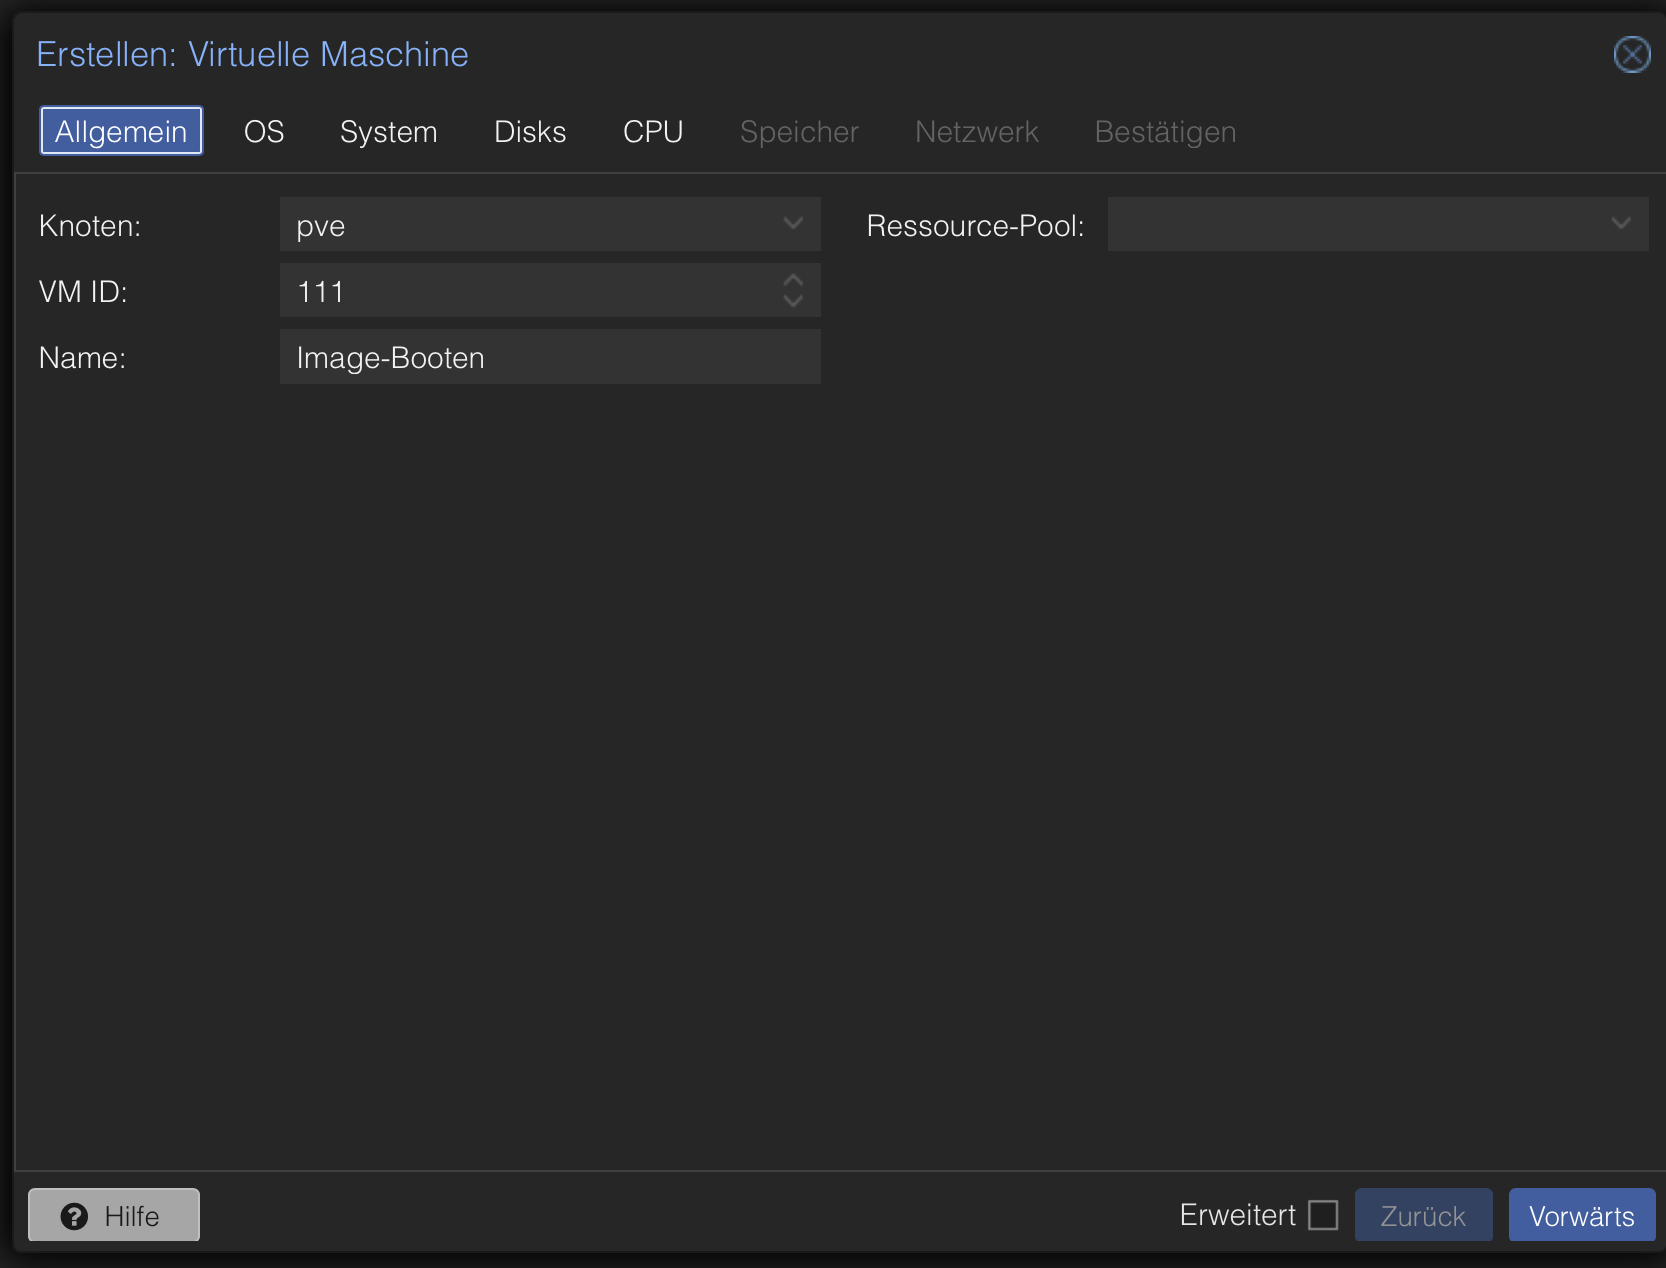This screenshot has height=1268, width=1666.
Task: Close the Create Virtual Machine dialog
Action: (1631, 54)
